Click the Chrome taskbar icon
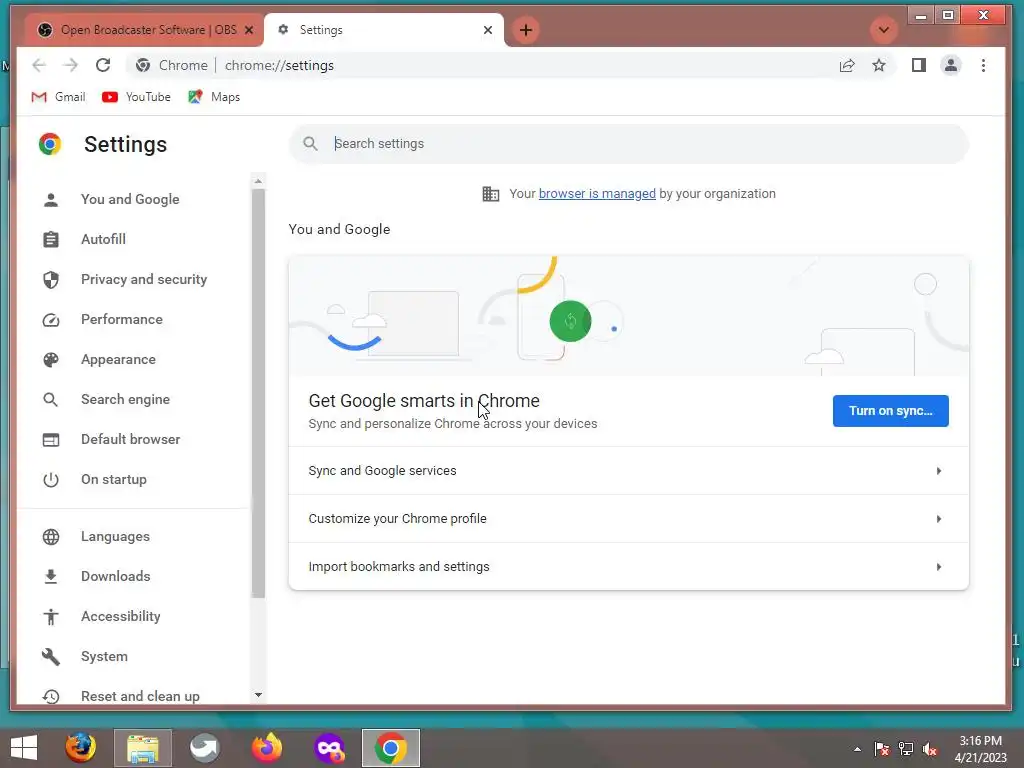The height and width of the screenshot is (768, 1024). [391, 748]
